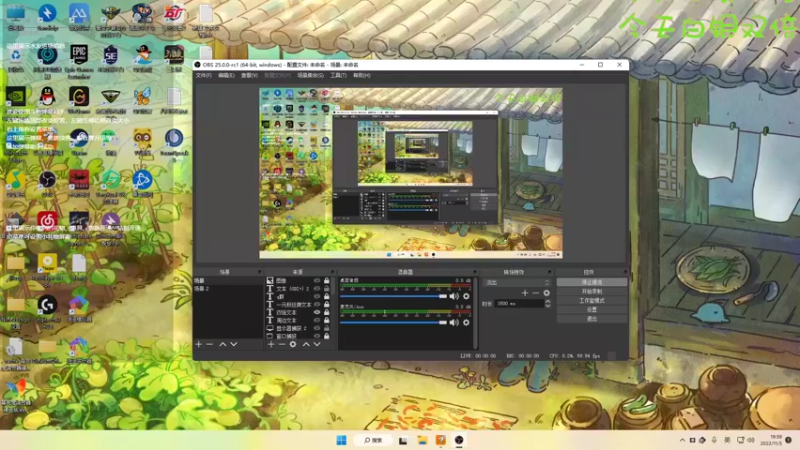Viewport: 800px width, 450px height.
Task: Click the OBS icon in the taskbar
Action: pyautogui.click(x=459, y=440)
